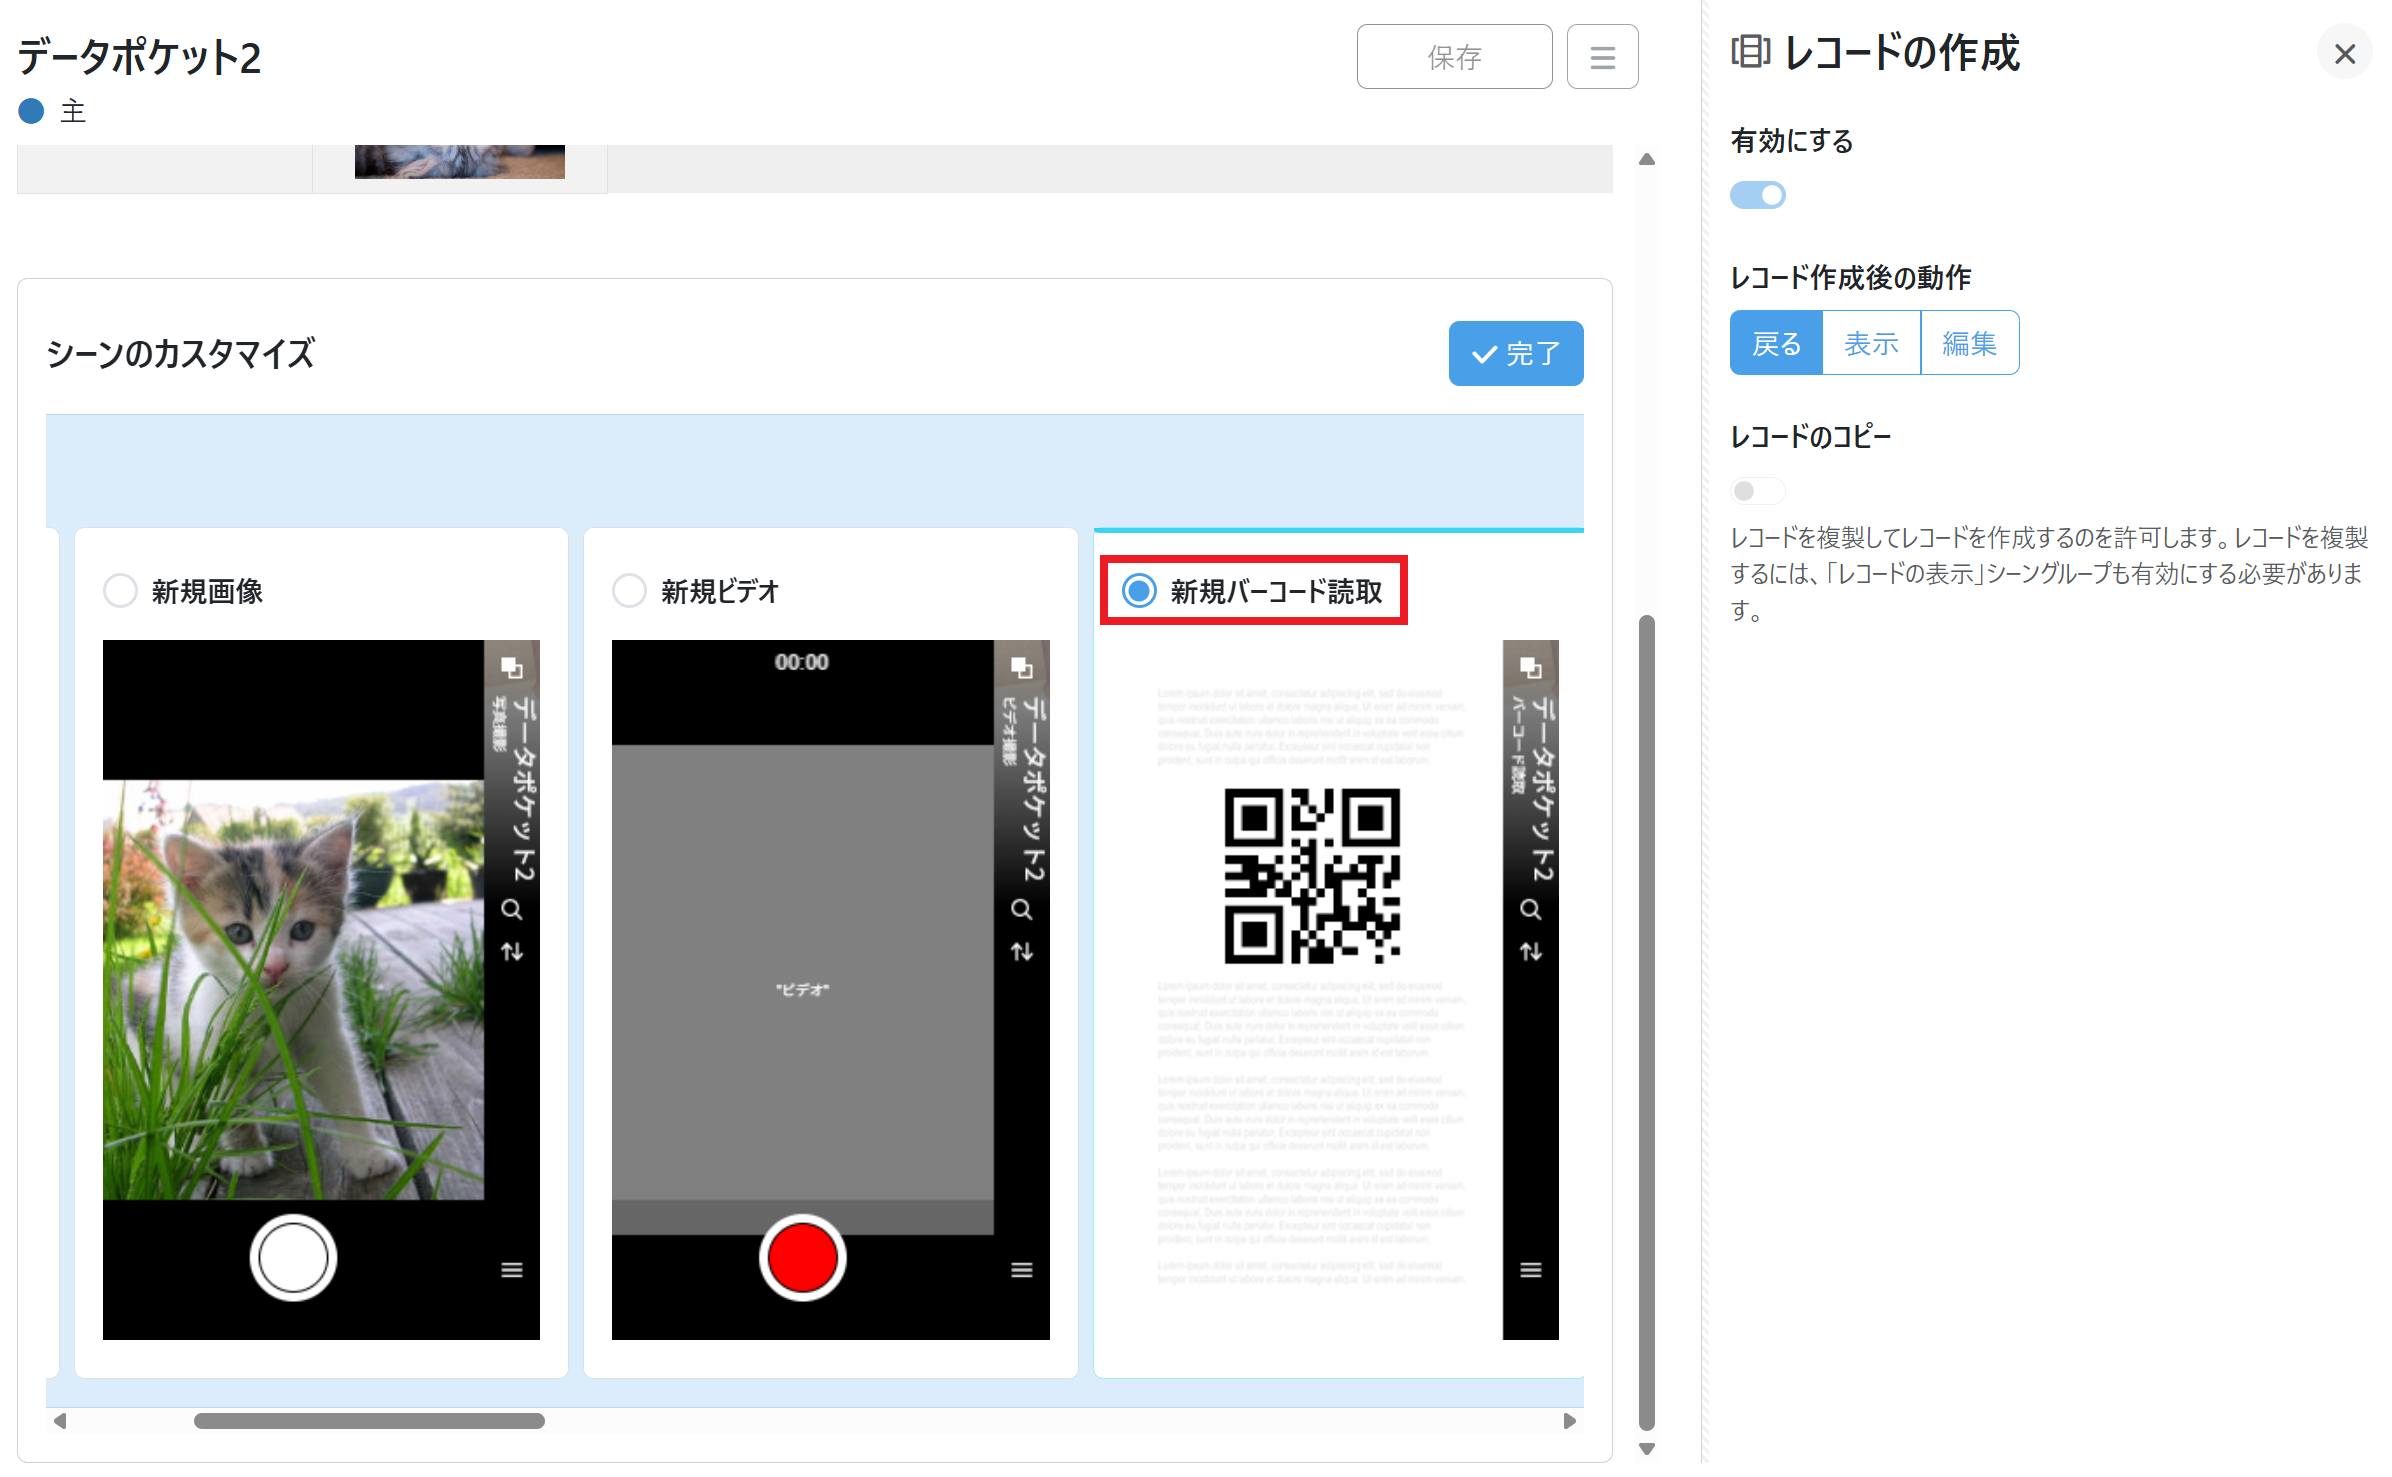Image resolution: width=2392 pixels, height=1477 pixels.
Task: Click the 保存 button
Action: pyautogui.click(x=1453, y=57)
